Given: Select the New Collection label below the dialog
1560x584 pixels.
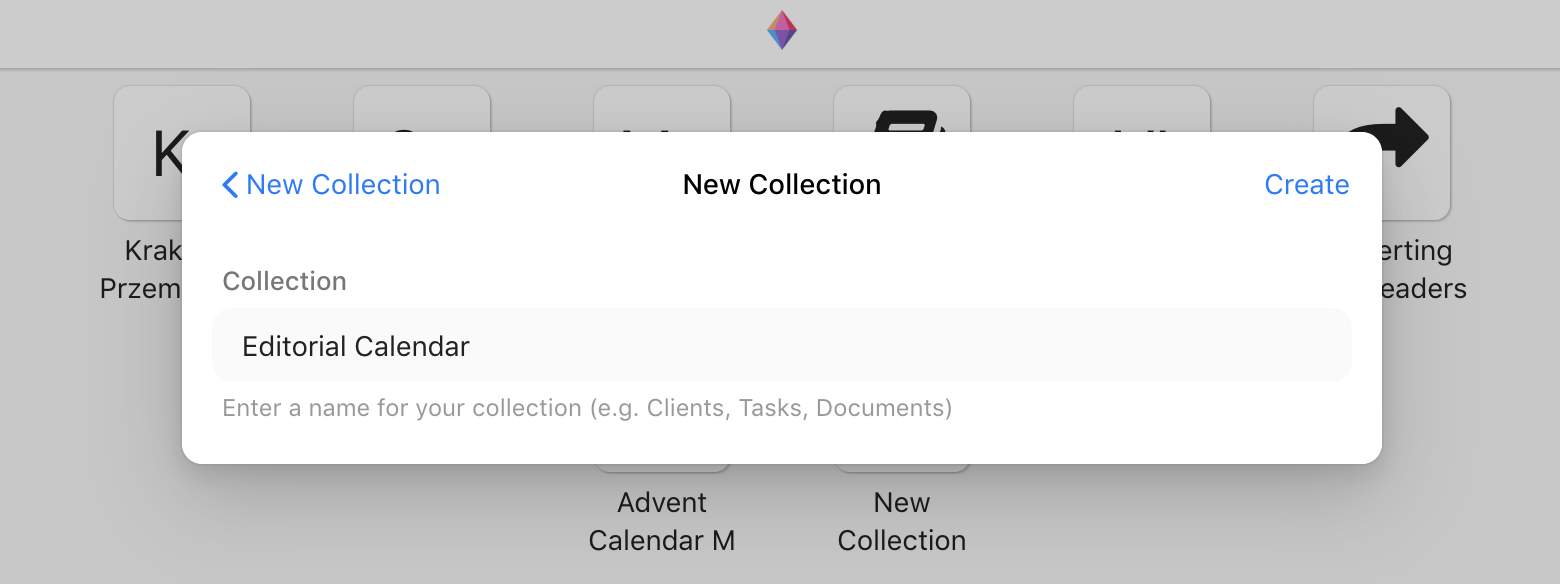Looking at the screenshot, I should coord(902,521).
